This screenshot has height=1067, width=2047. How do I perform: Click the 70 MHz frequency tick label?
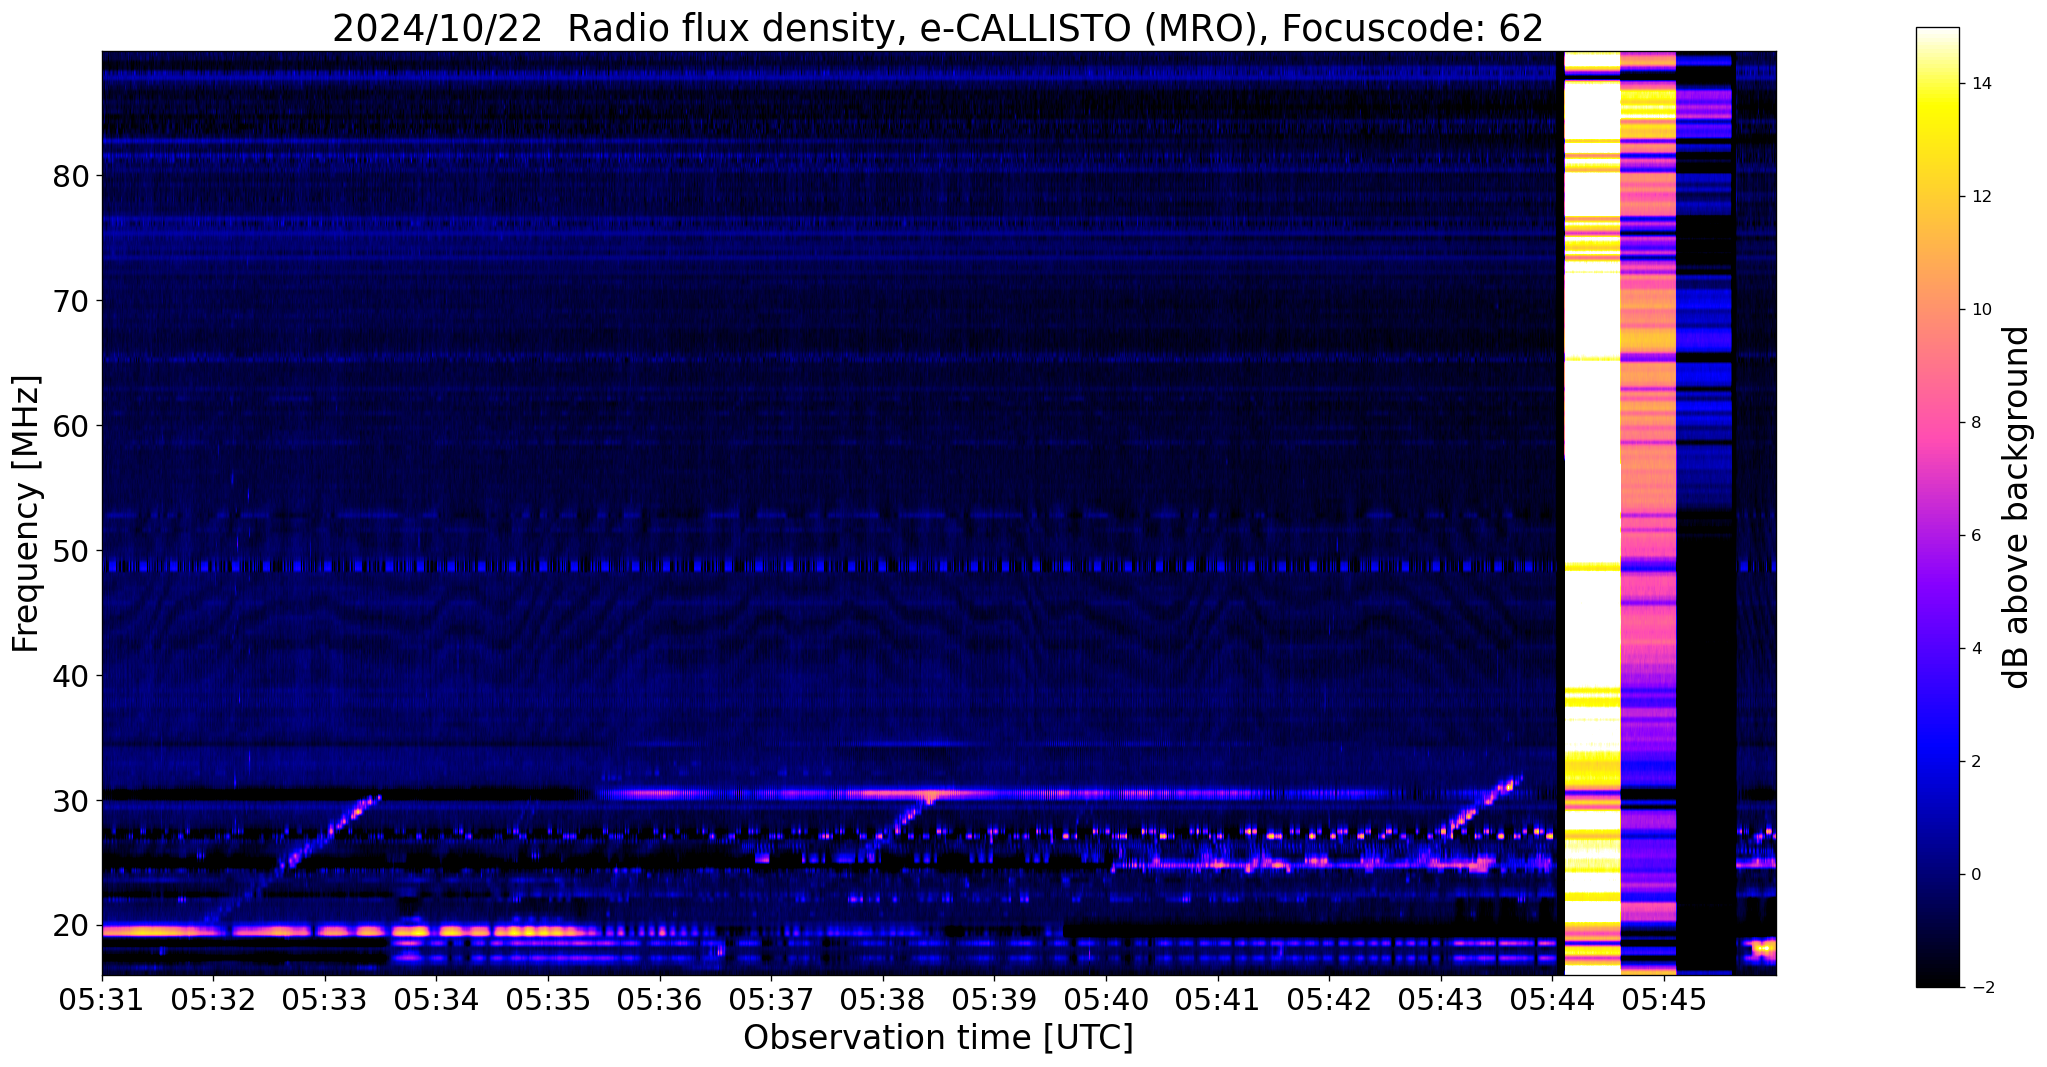[71, 301]
